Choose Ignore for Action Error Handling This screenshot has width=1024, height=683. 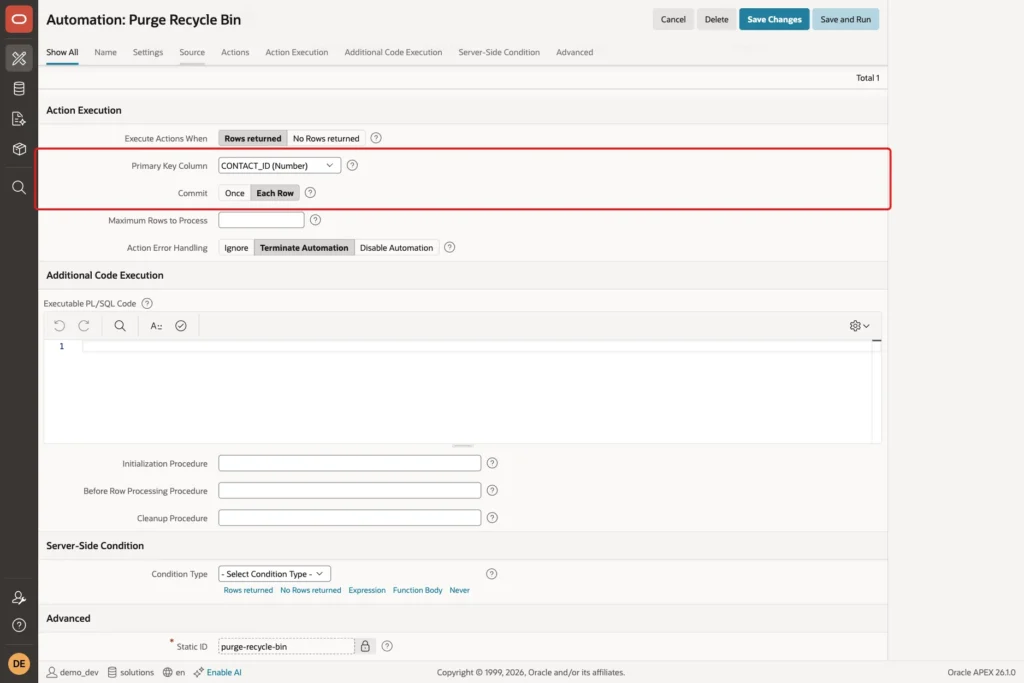pos(236,248)
